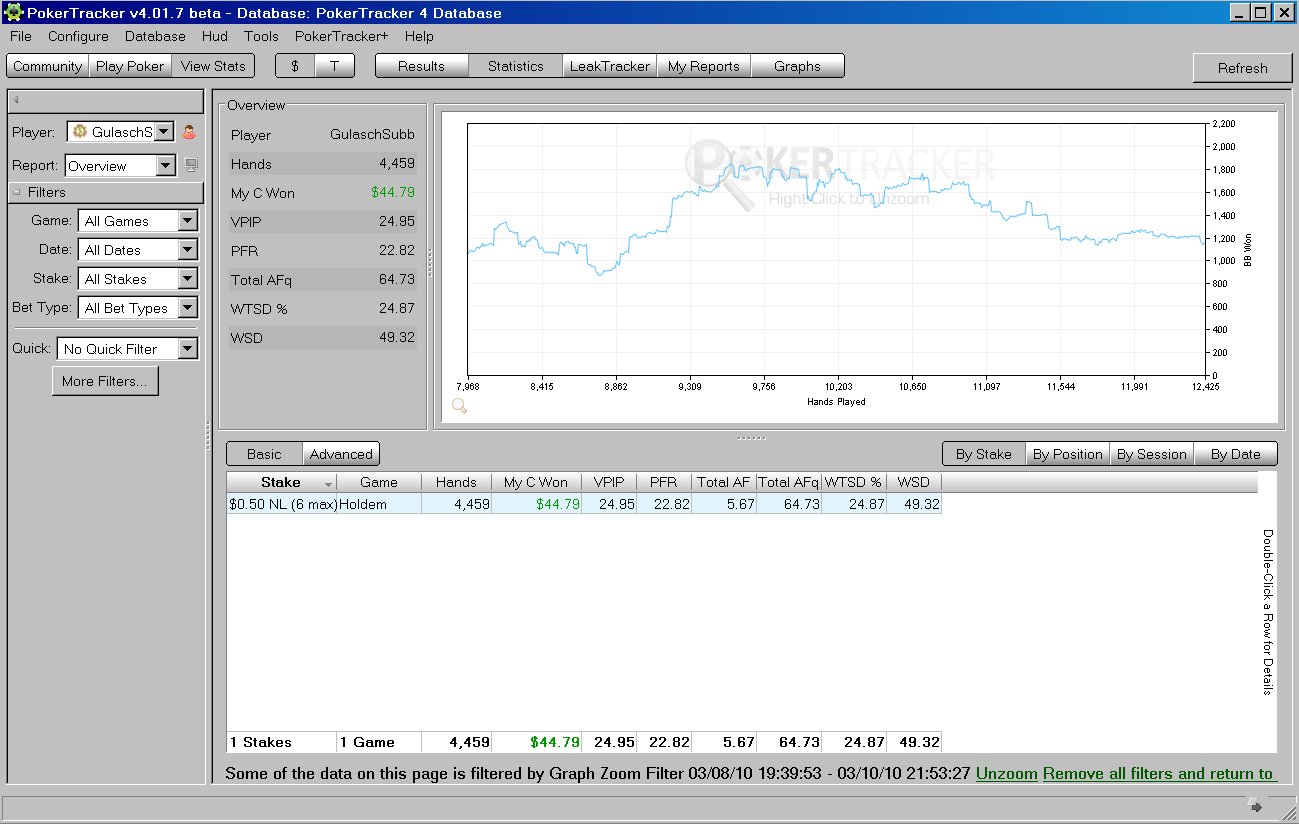
Task: Click the player avatar icon beside Player dropdown
Action: (x=189, y=132)
